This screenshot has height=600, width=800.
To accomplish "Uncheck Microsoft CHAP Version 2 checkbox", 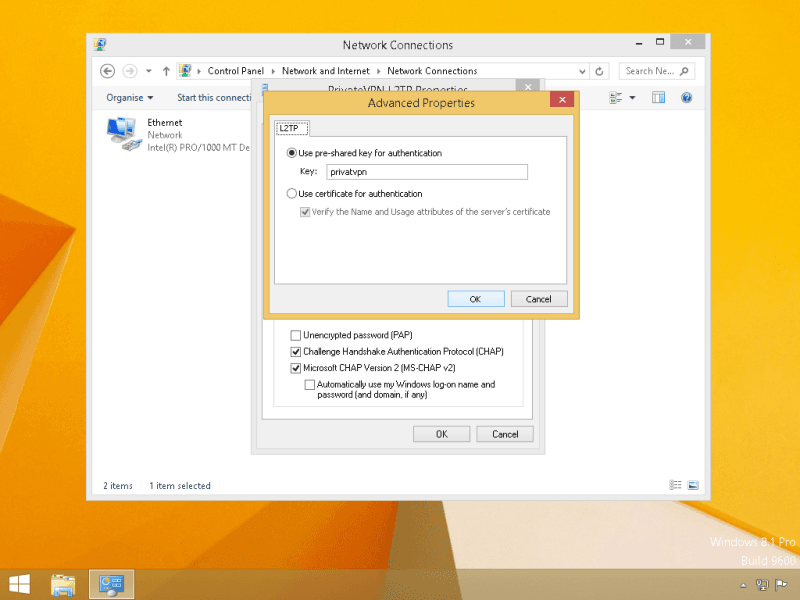I will pos(295,368).
